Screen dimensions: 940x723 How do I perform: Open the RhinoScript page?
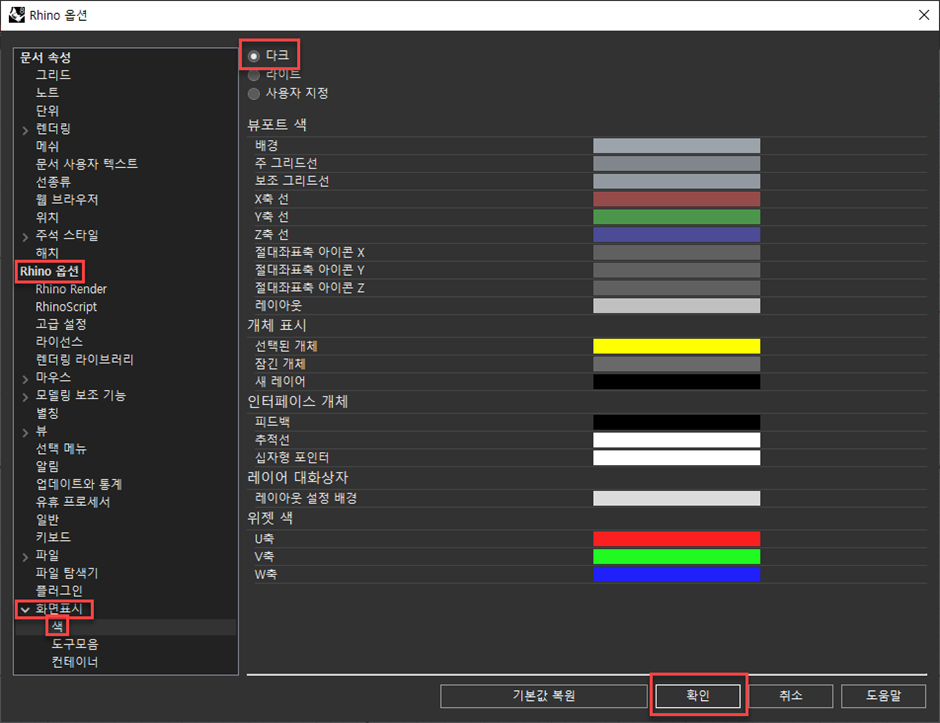(x=66, y=307)
